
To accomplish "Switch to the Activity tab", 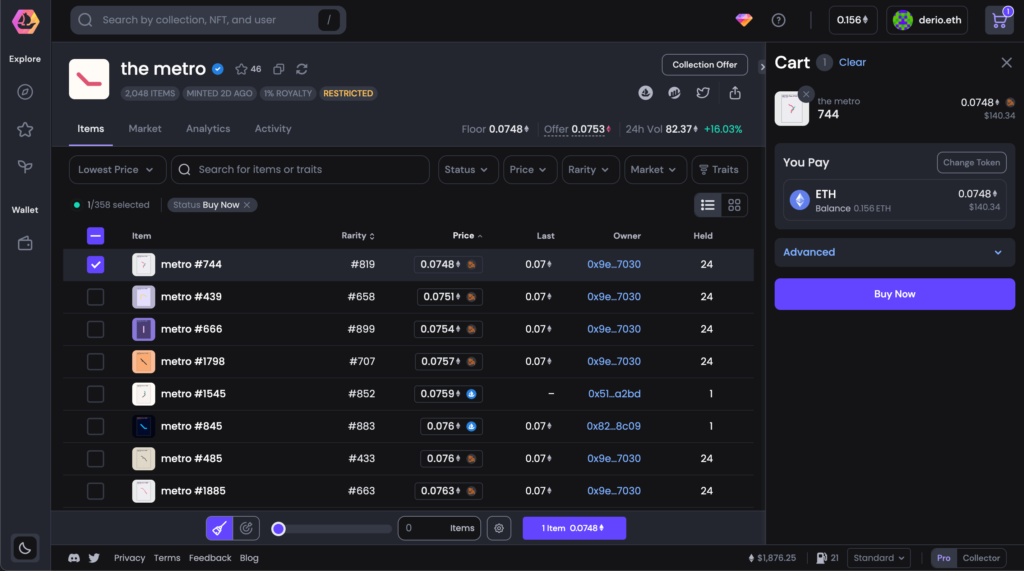I will (x=273, y=129).
